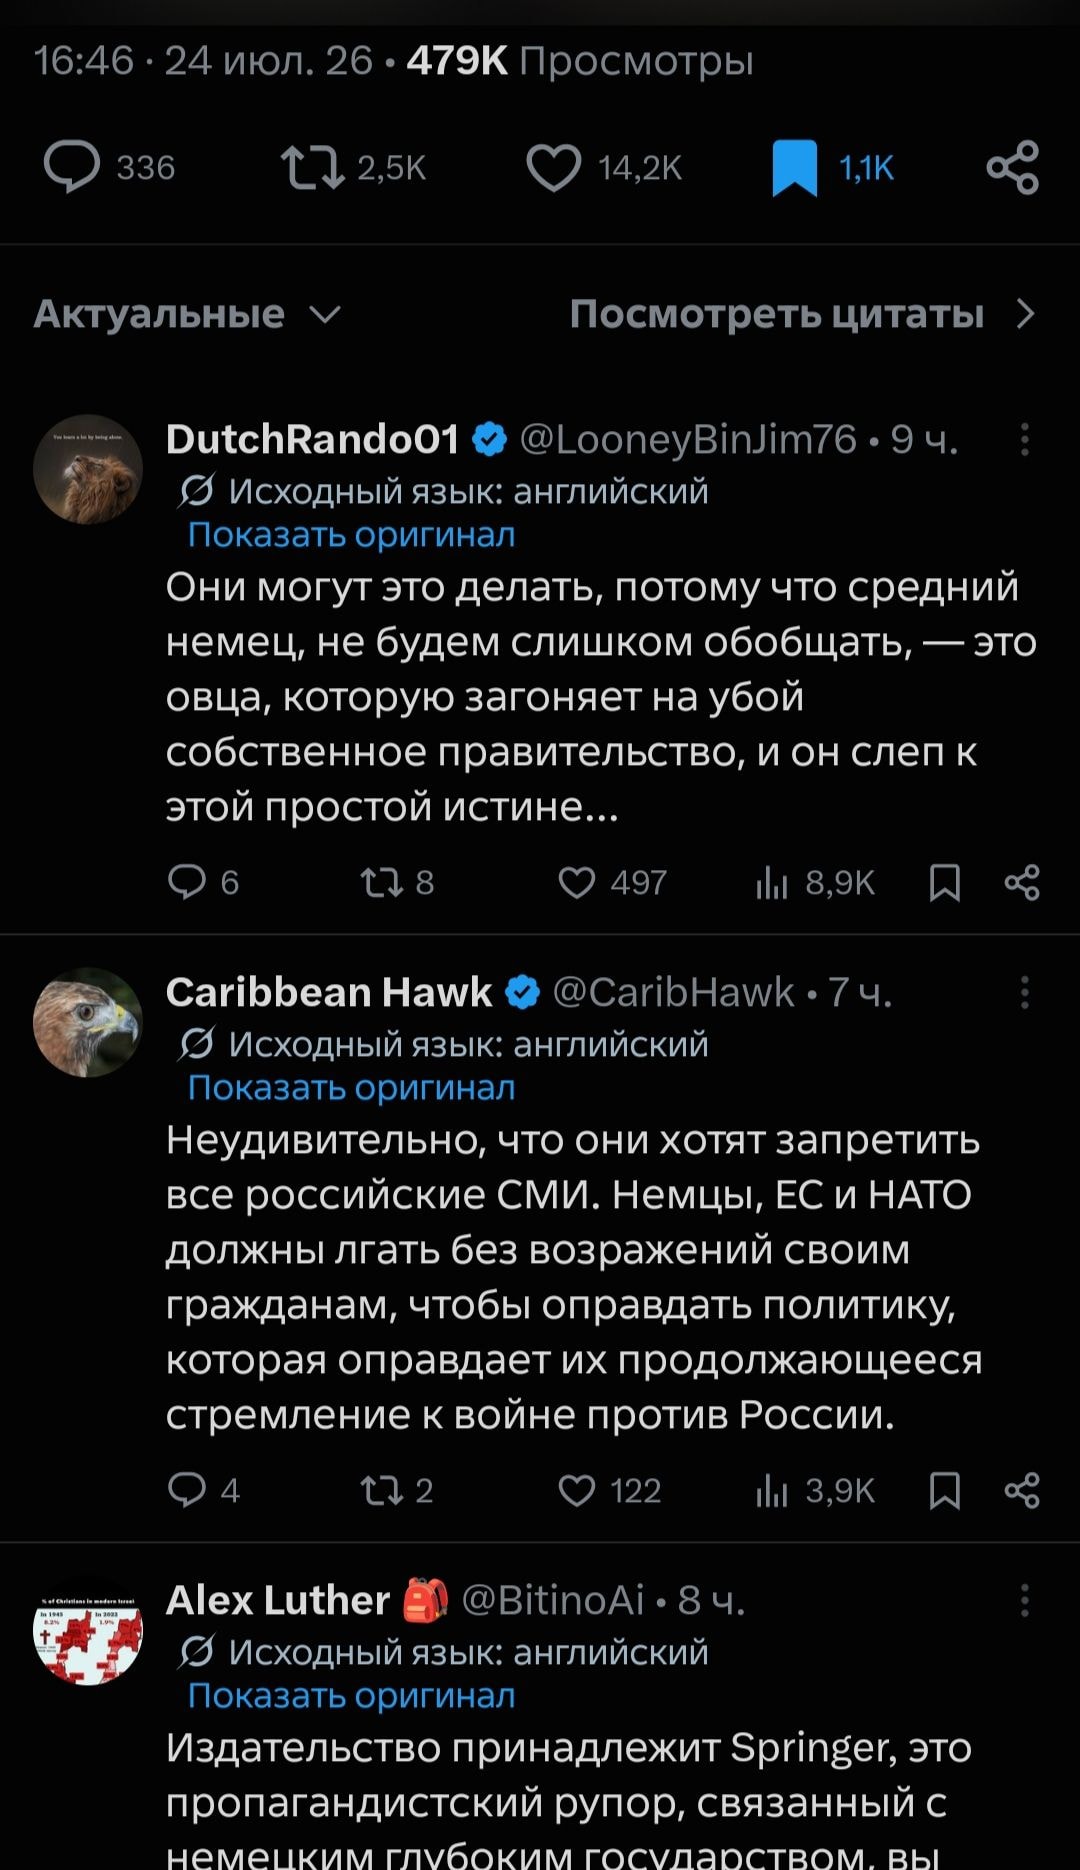This screenshot has width=1080, height=1870.
Task: Bookmark DutchRando01's reply
Action: [x=944, y=882]
